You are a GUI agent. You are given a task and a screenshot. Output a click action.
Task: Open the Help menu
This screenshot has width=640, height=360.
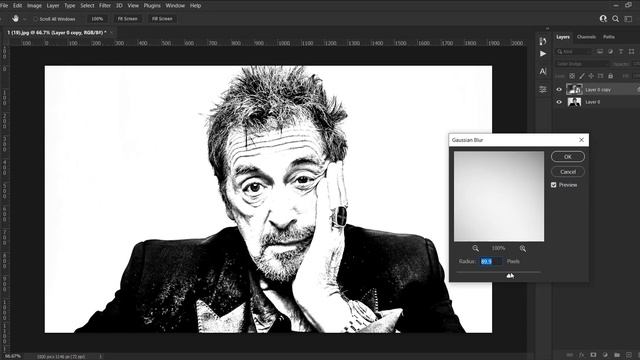point(196,6)
